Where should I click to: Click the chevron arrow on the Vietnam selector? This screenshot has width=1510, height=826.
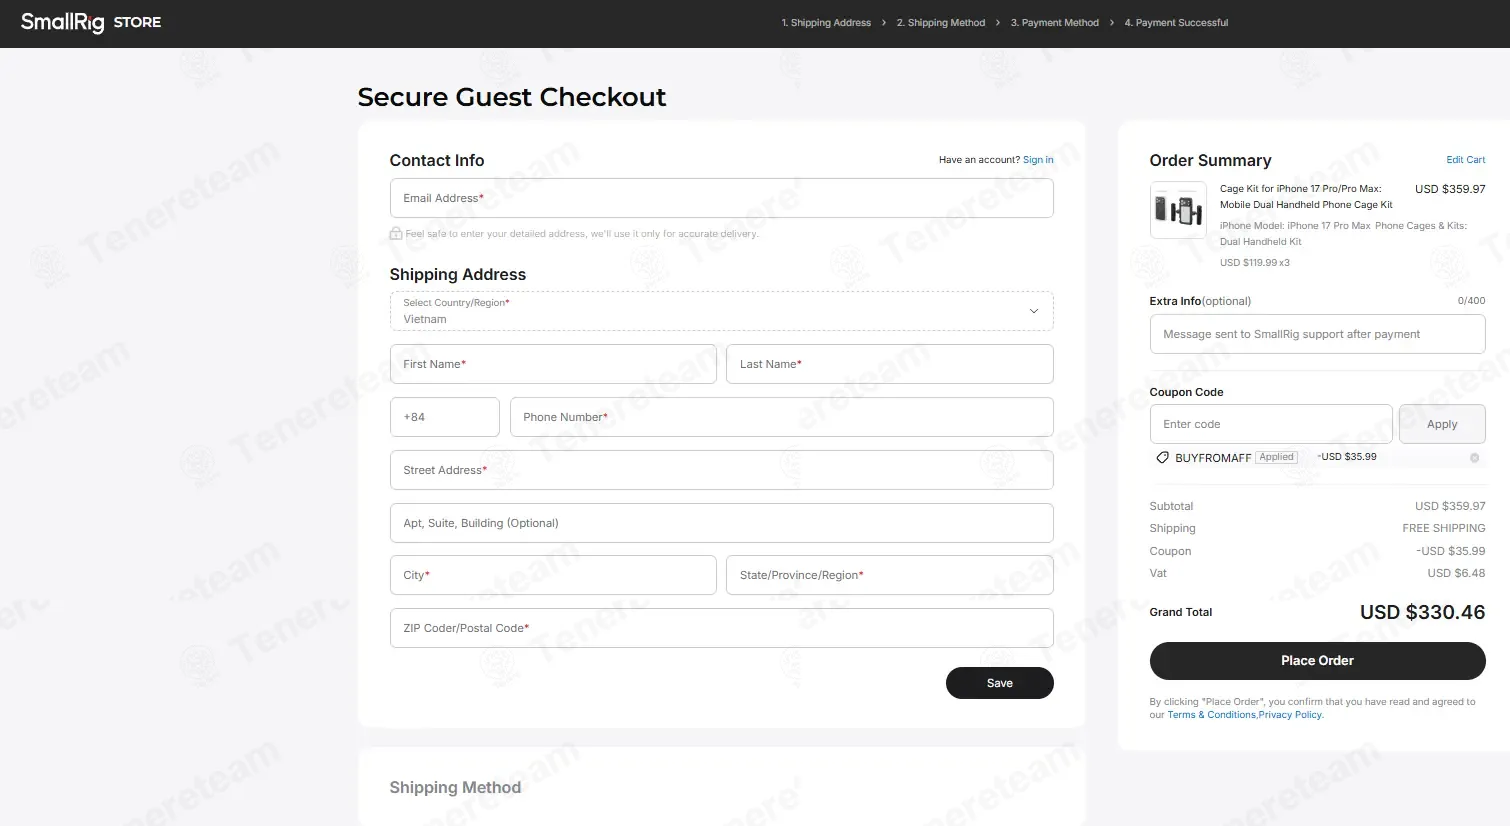(1034, 311)
